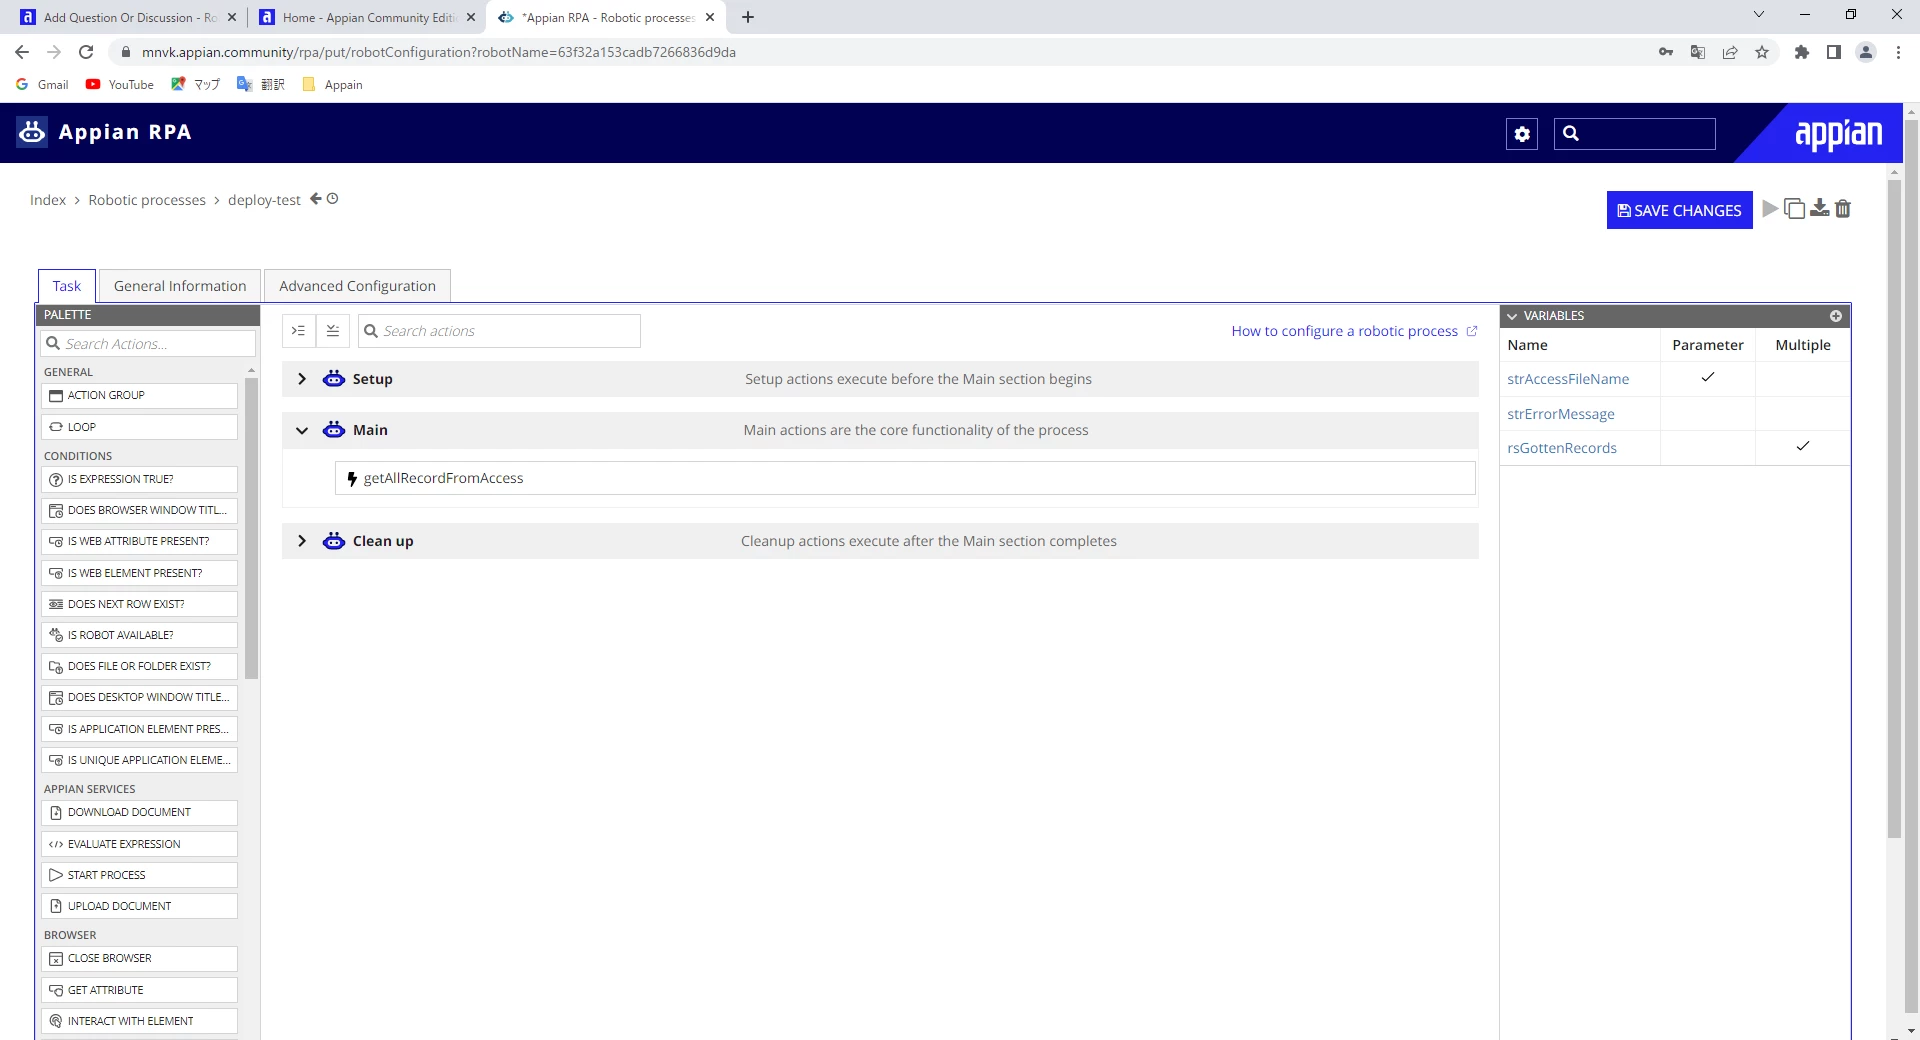Click the Setup section robot icon
The width and height of the screenshot is (1920, 1040).
point(334,379)
